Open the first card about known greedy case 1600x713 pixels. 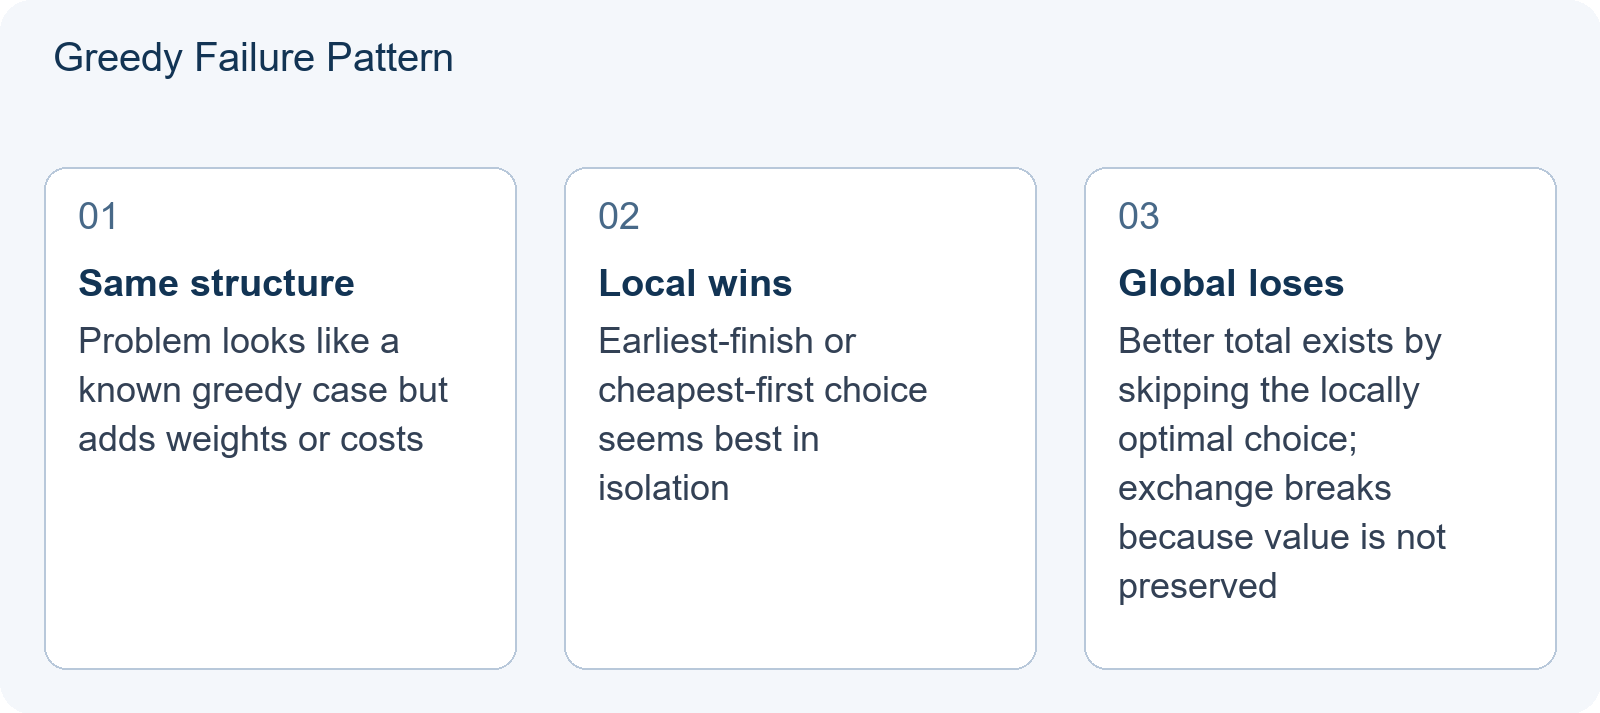coord(280,418)
